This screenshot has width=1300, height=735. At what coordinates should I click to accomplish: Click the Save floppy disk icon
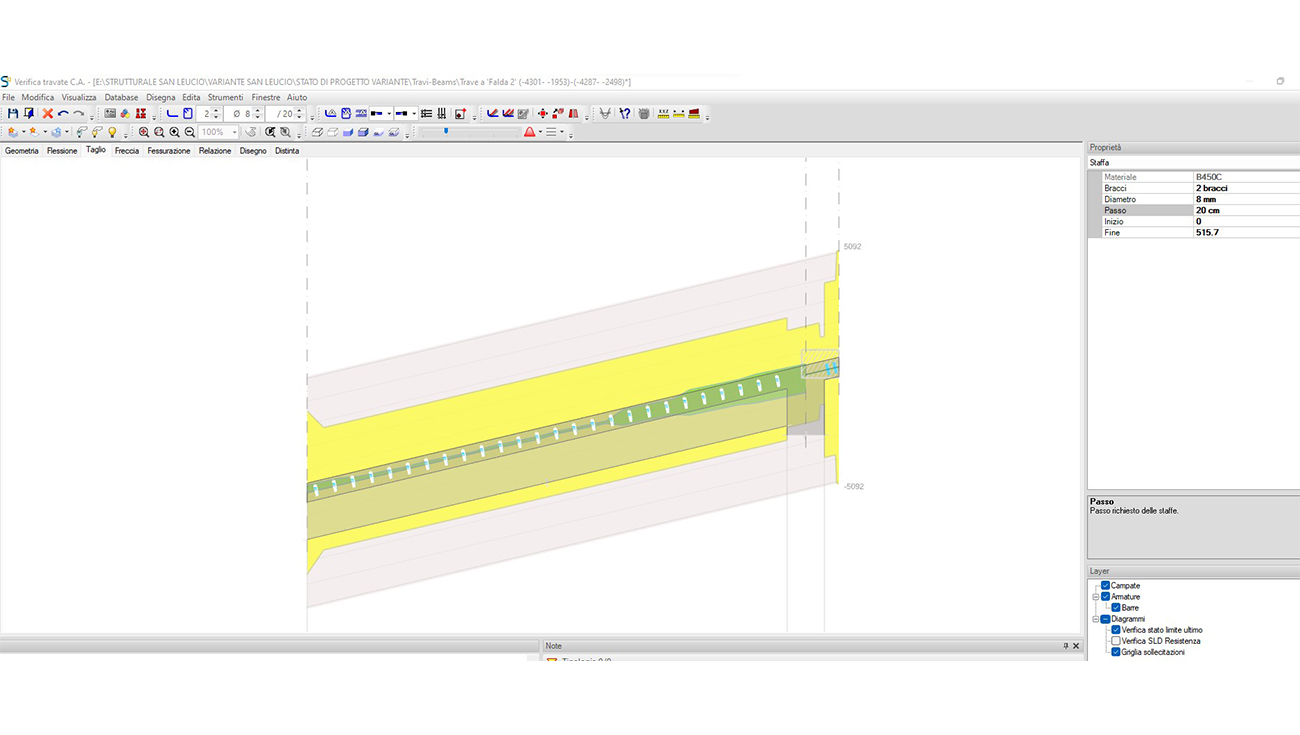click(13, 114)
